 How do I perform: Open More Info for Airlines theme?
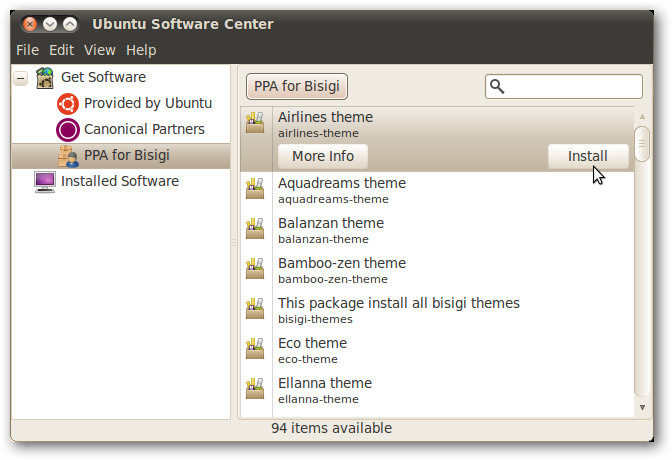[x=323, y=156]
